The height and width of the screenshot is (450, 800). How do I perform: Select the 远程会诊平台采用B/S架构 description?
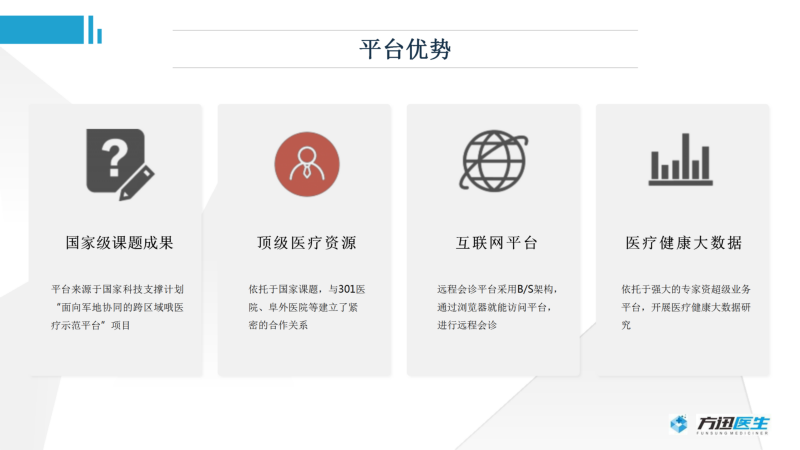[497, 307]
